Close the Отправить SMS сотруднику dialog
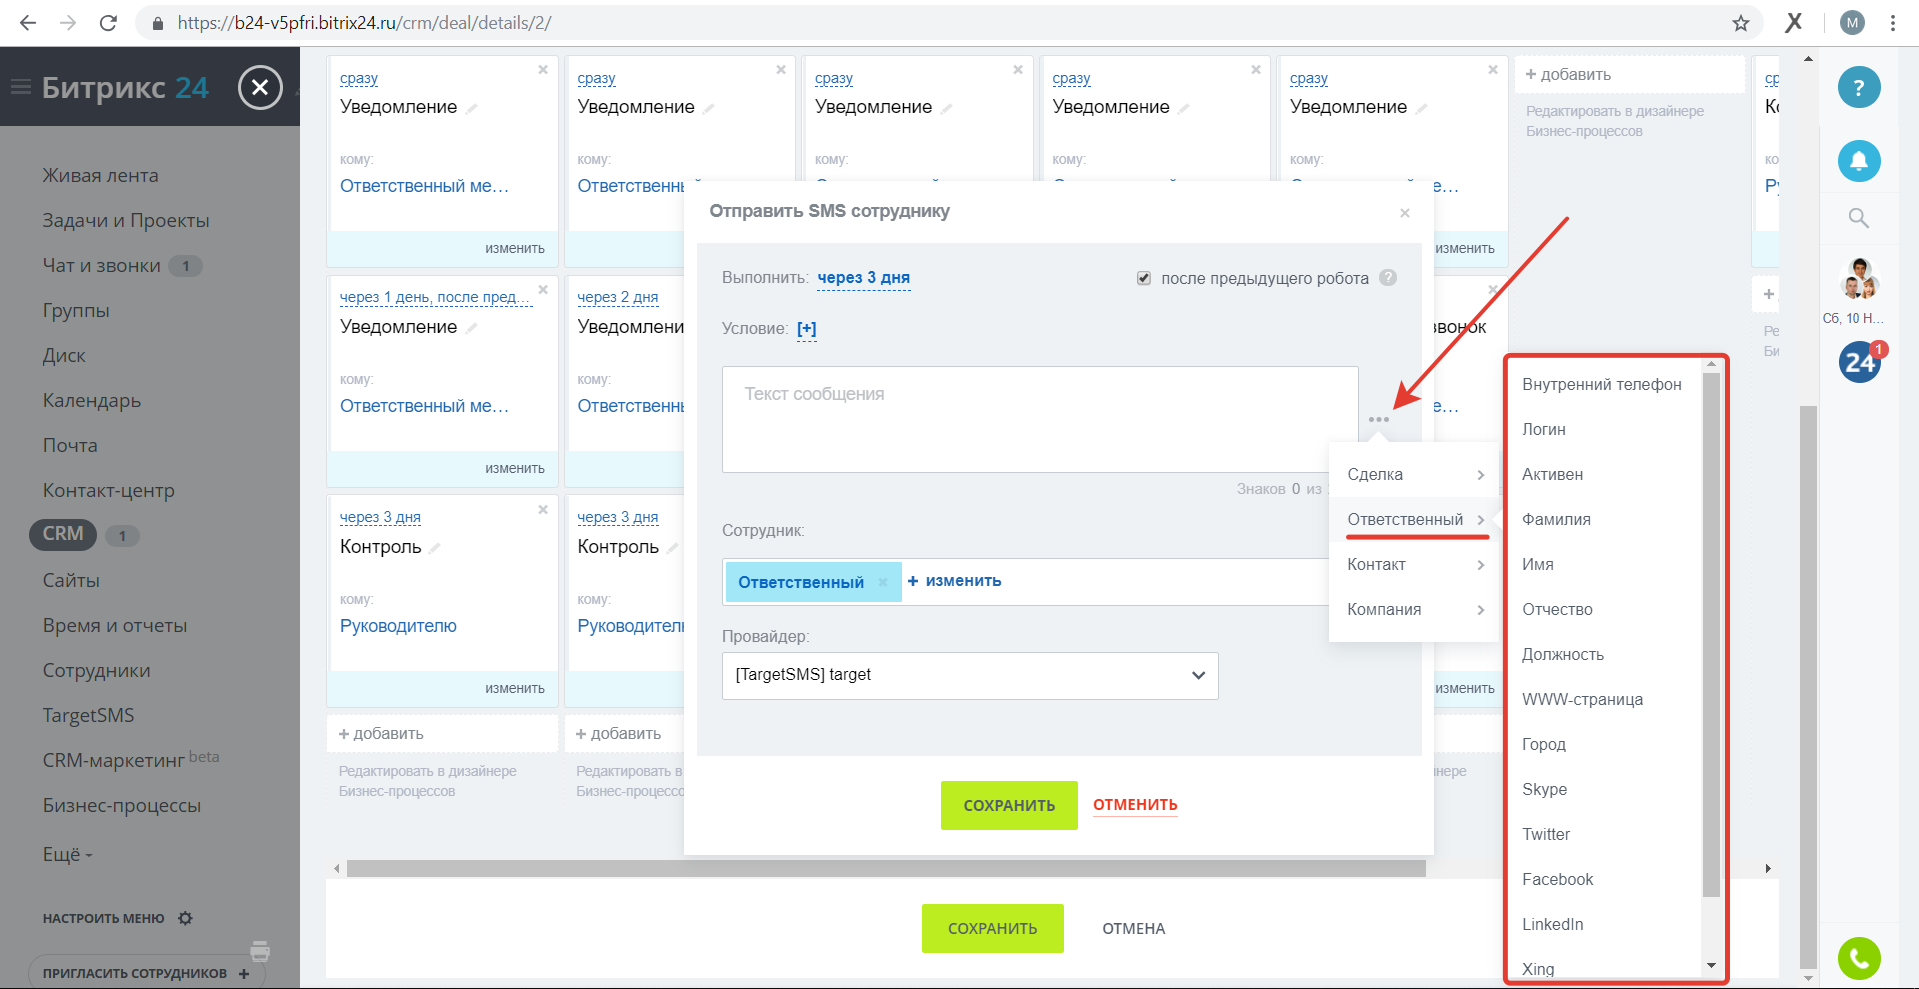The width and height of the screenshot is (1919, 989). (x=1405, y=213)
